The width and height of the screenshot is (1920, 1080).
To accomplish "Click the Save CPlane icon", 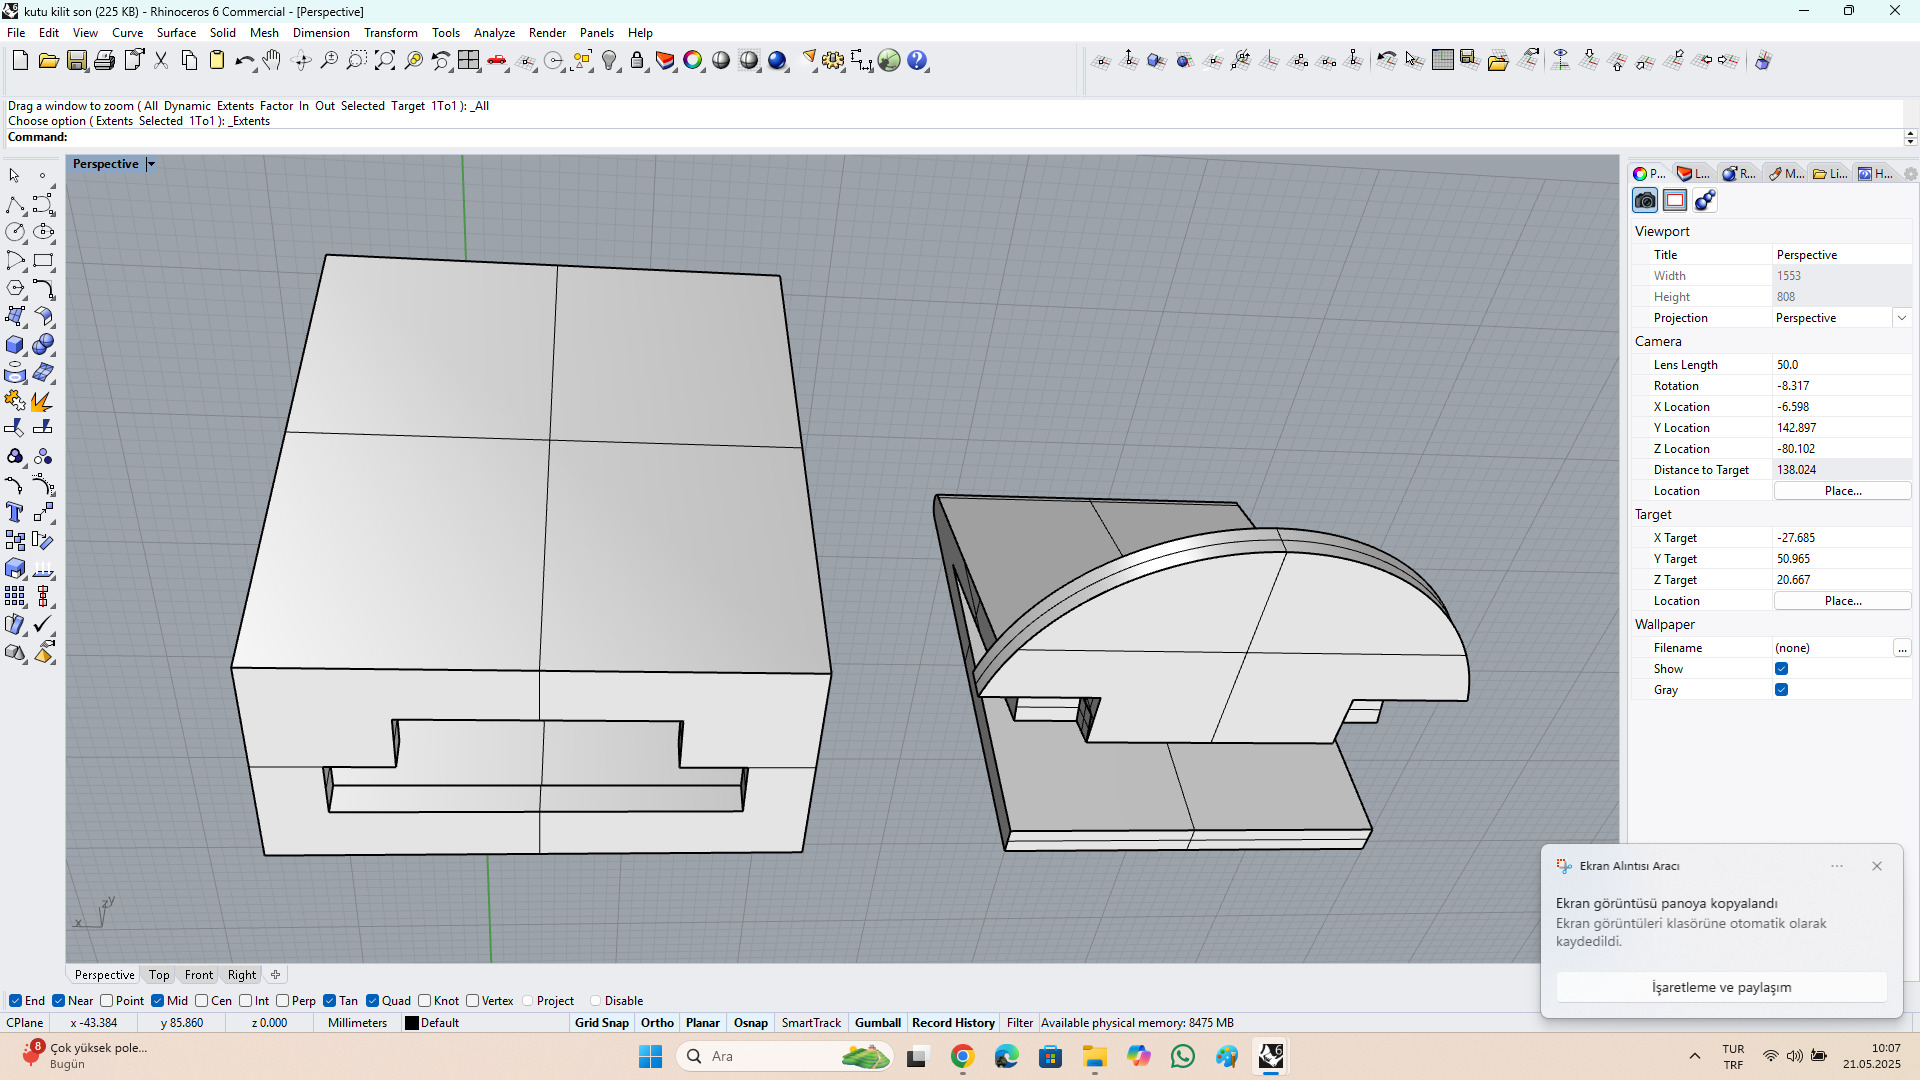I will [1469, 61].
